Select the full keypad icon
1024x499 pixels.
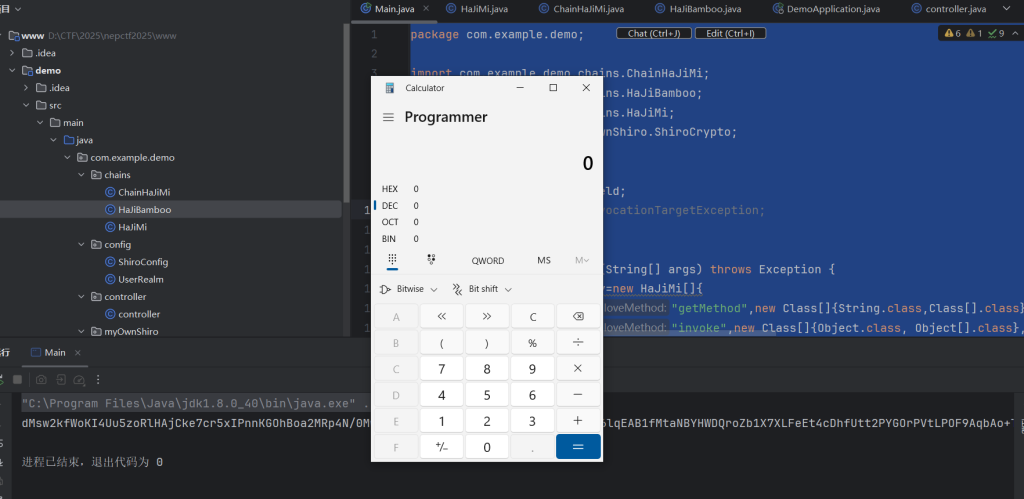(392, 259)
